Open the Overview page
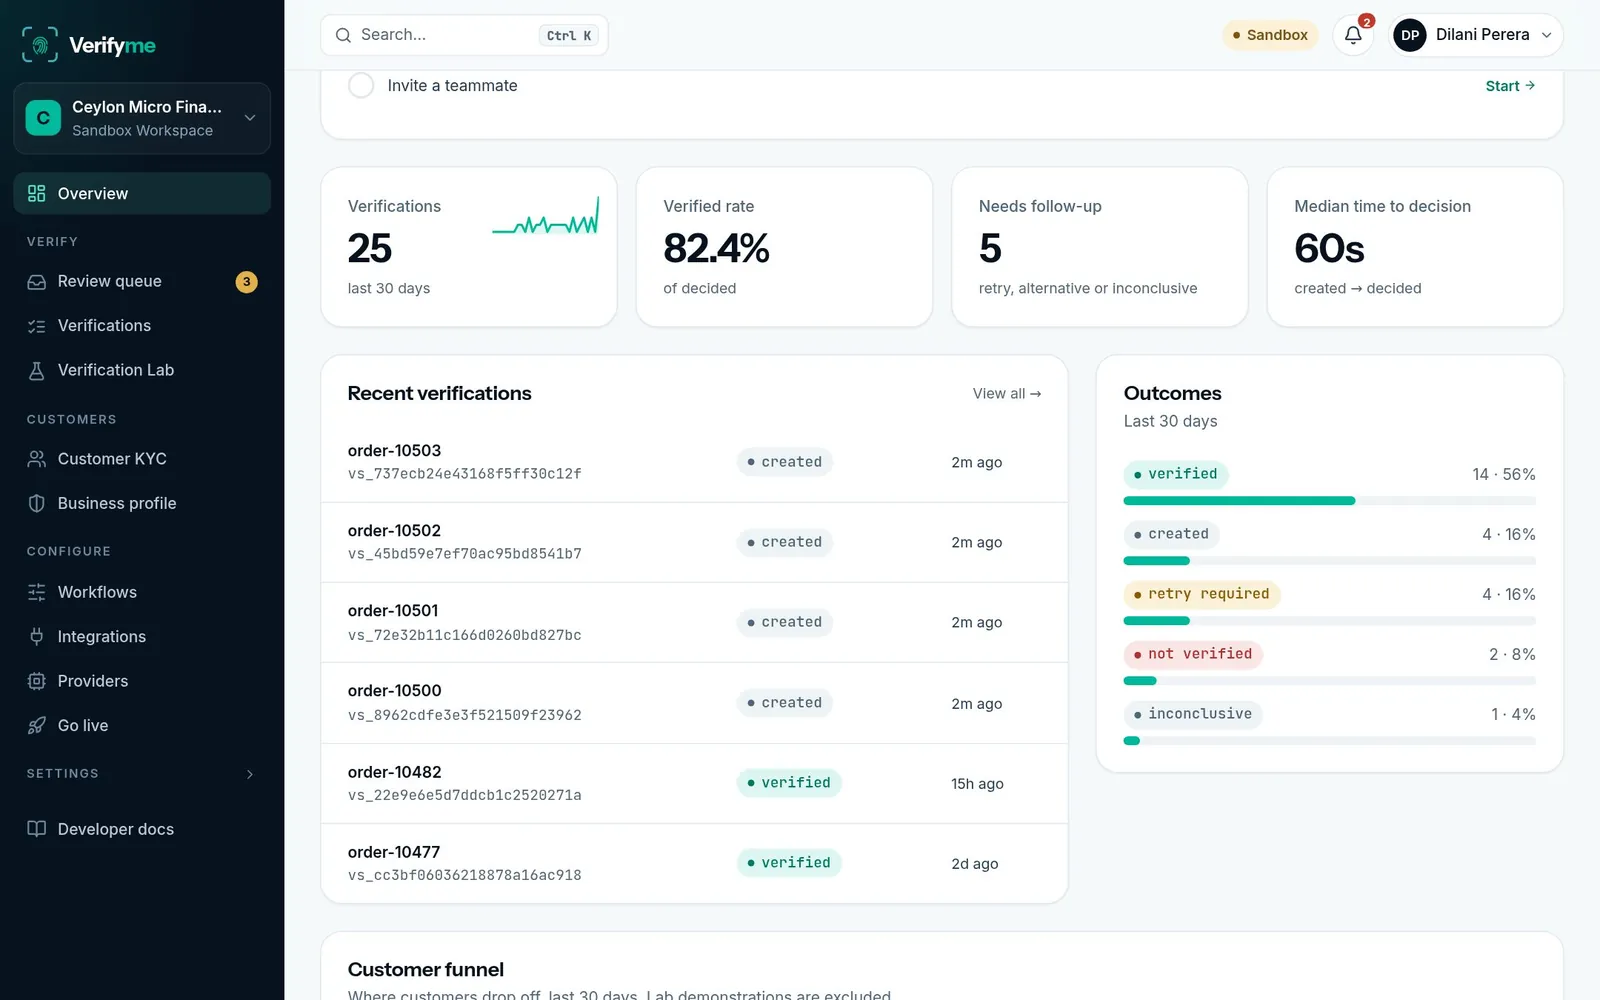The height and width of the screenshot is (1000, 1600). tap(142, 193)
